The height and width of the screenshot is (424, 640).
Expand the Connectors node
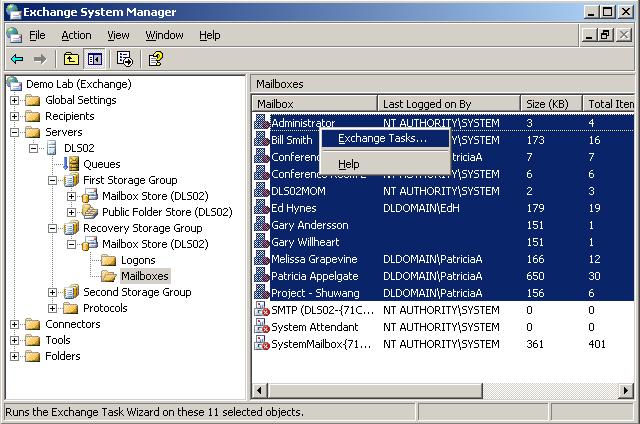click(14, 324)
